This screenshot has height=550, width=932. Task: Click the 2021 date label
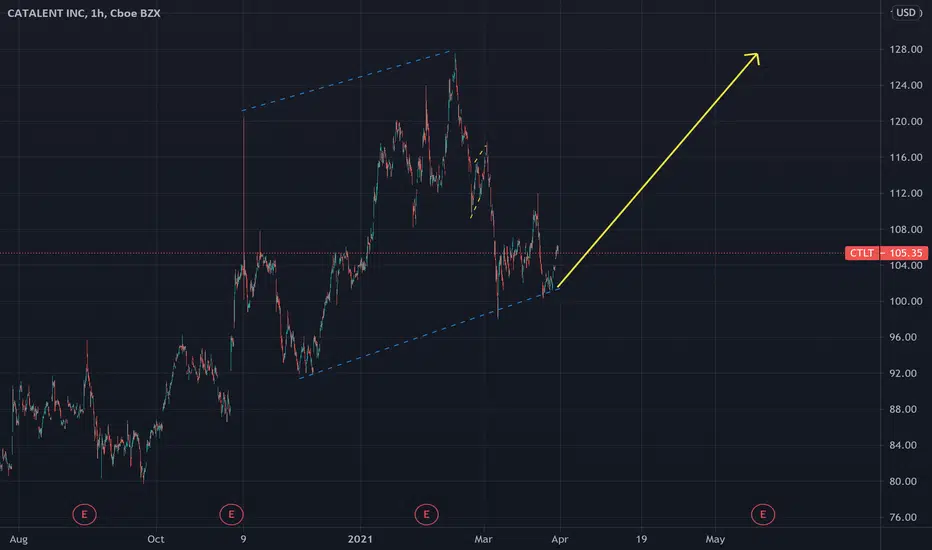[360, 539]
